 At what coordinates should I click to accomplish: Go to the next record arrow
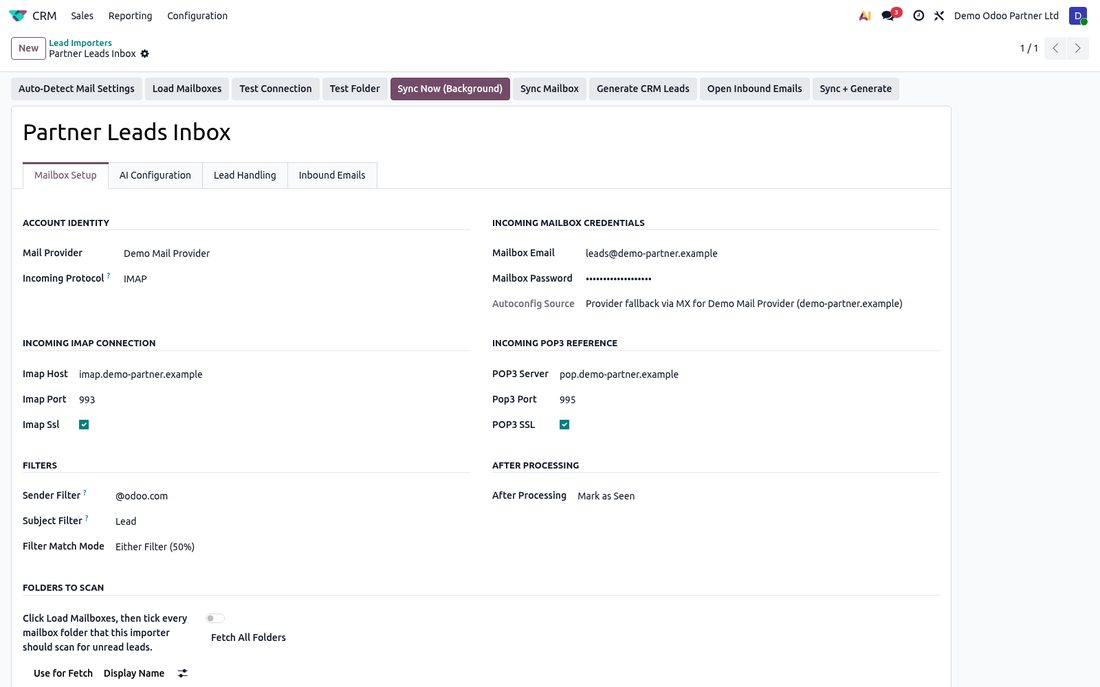tap(1078, 48)
